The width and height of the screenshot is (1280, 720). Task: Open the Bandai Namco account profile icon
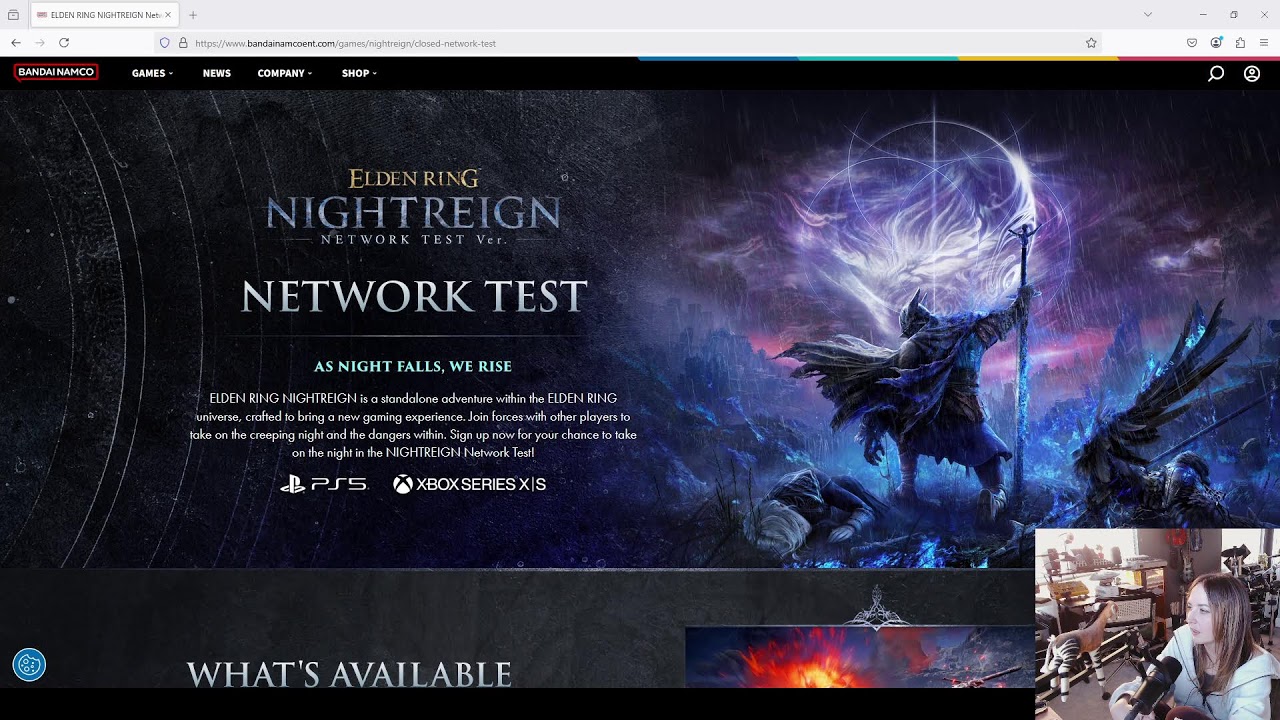1251,73
